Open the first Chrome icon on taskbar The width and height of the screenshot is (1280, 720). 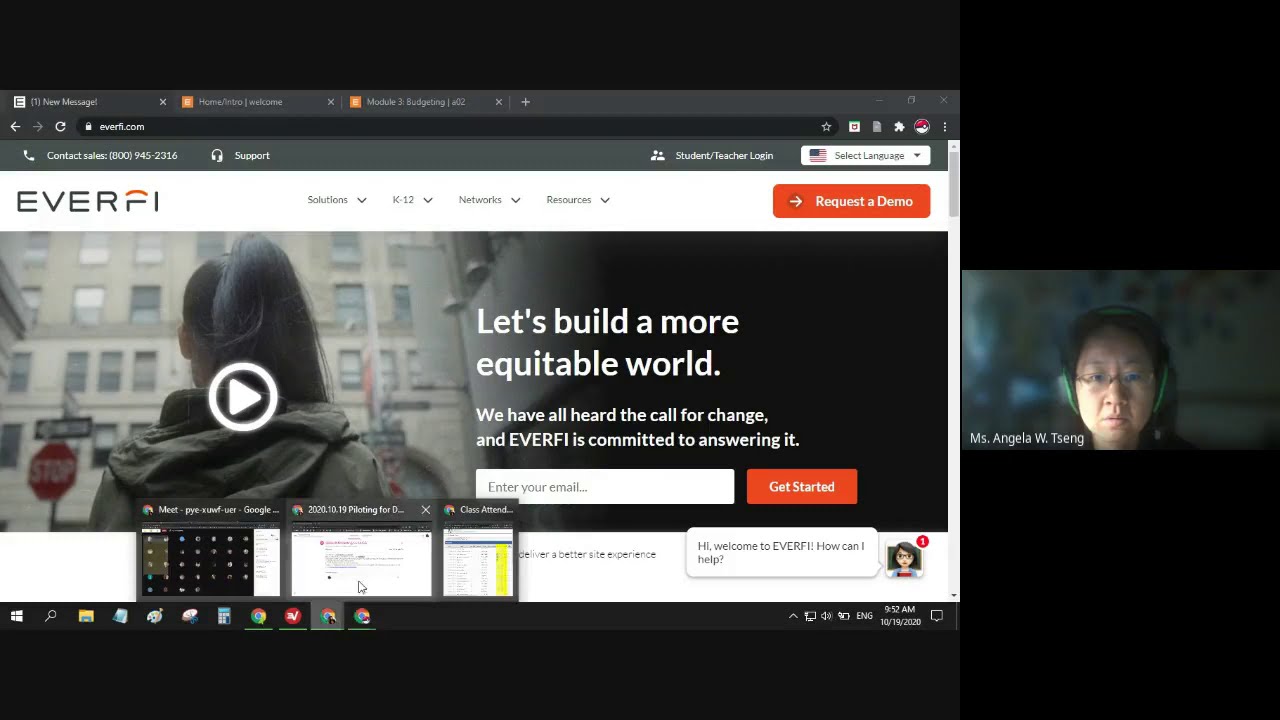point(259,616)
